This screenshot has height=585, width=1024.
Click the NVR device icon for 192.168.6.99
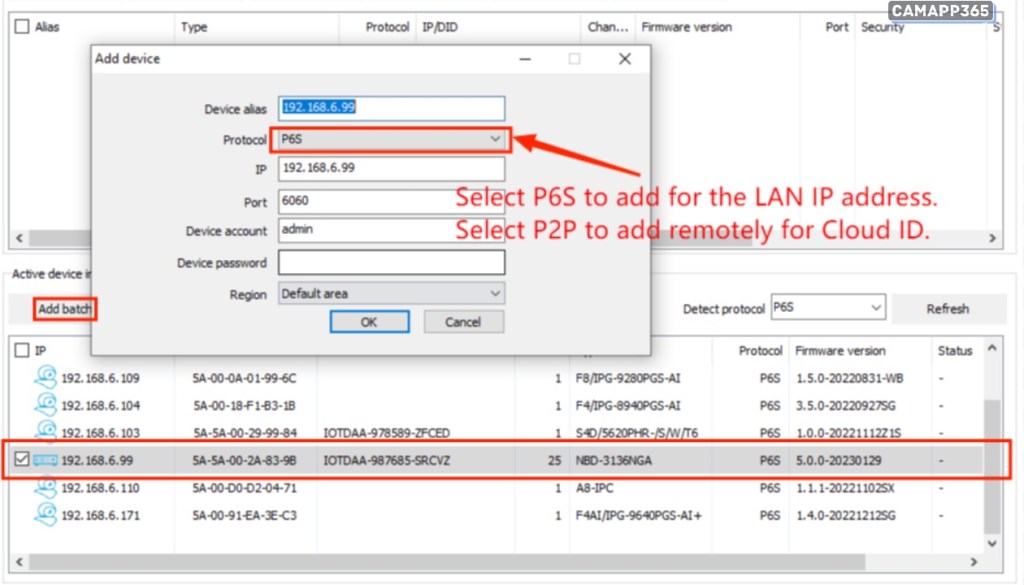[x=46, y=460]
